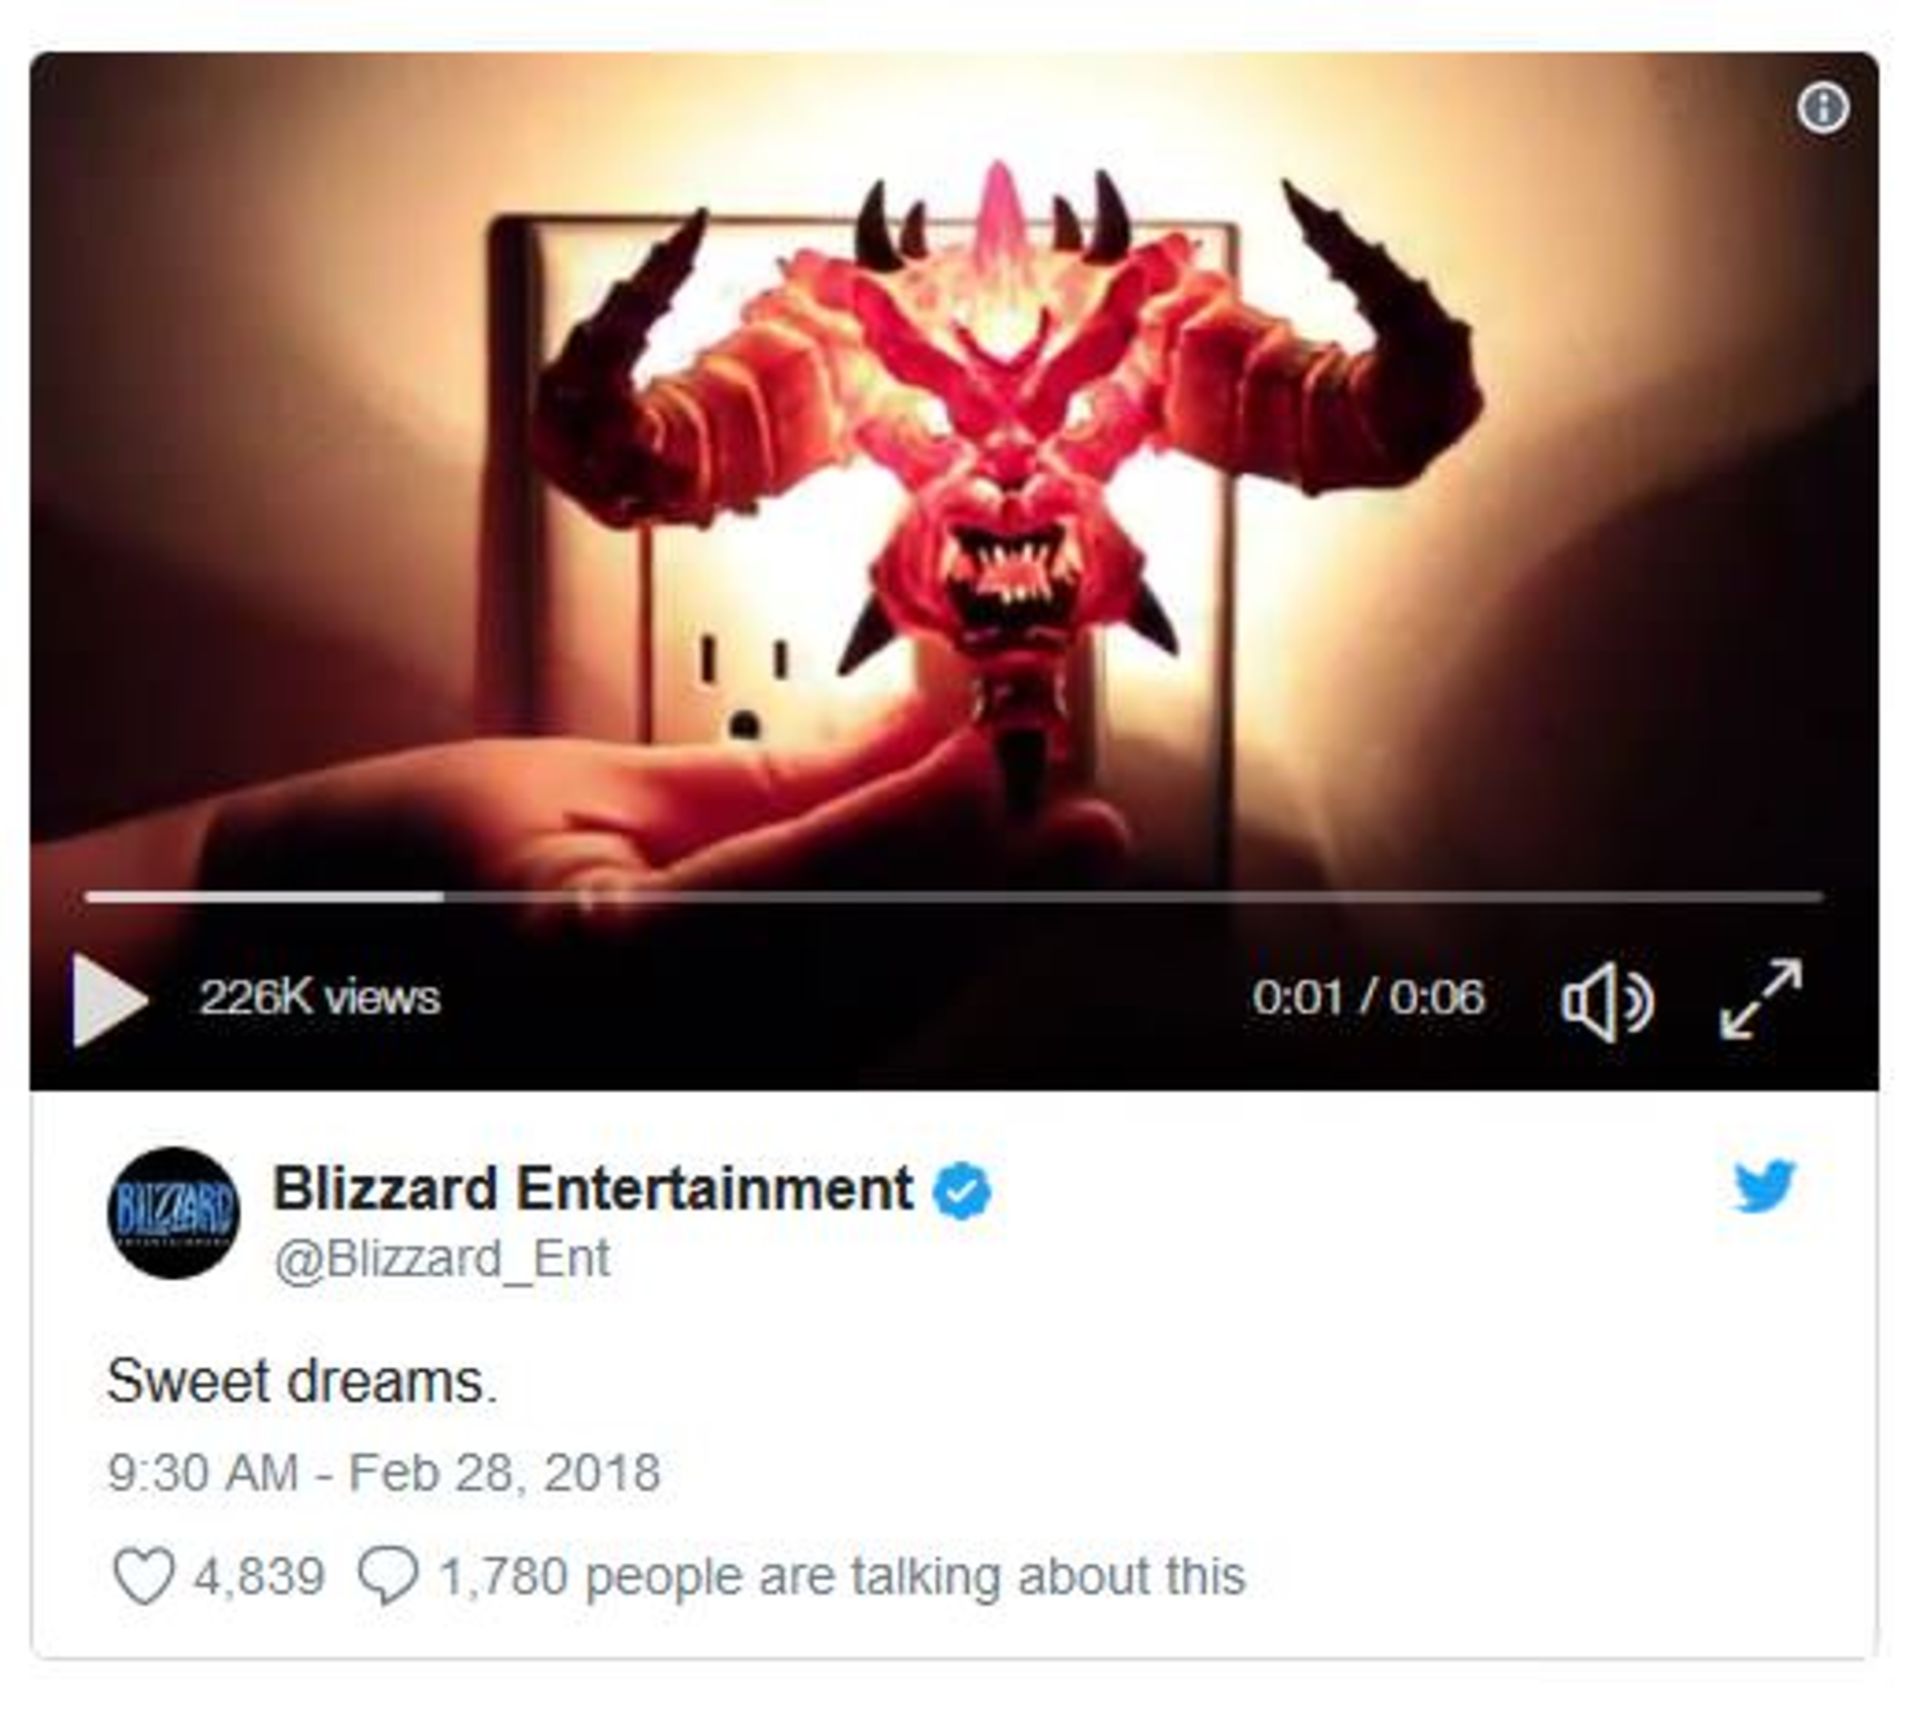Open the Blizzard Entertainment profile name
Viewport: 1920px width, 1731px height.
click(593, 1189)
